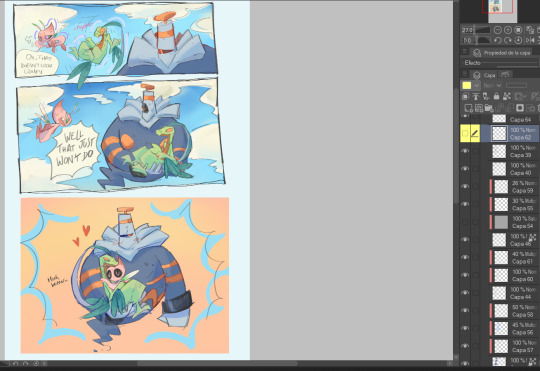Viewport: 540px width, 371px height.
Task: Create a new vector layer
Action: 478,108
